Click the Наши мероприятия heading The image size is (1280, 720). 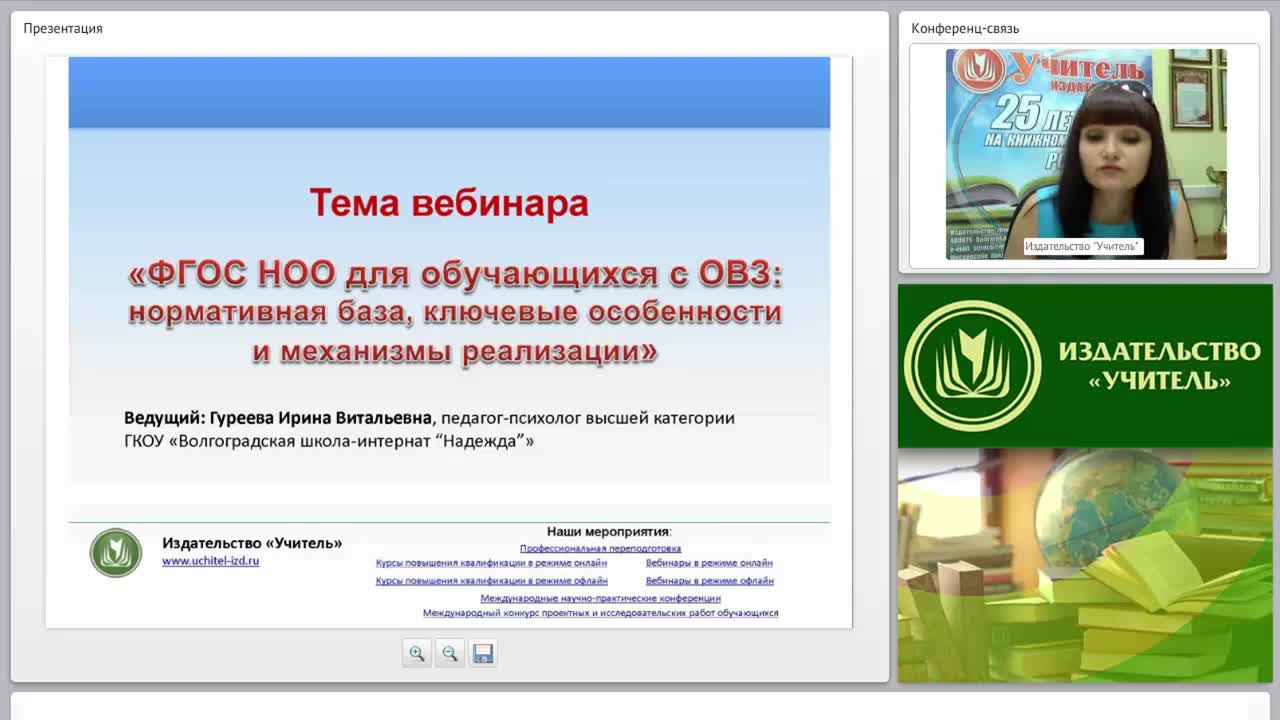pos(609,531)
